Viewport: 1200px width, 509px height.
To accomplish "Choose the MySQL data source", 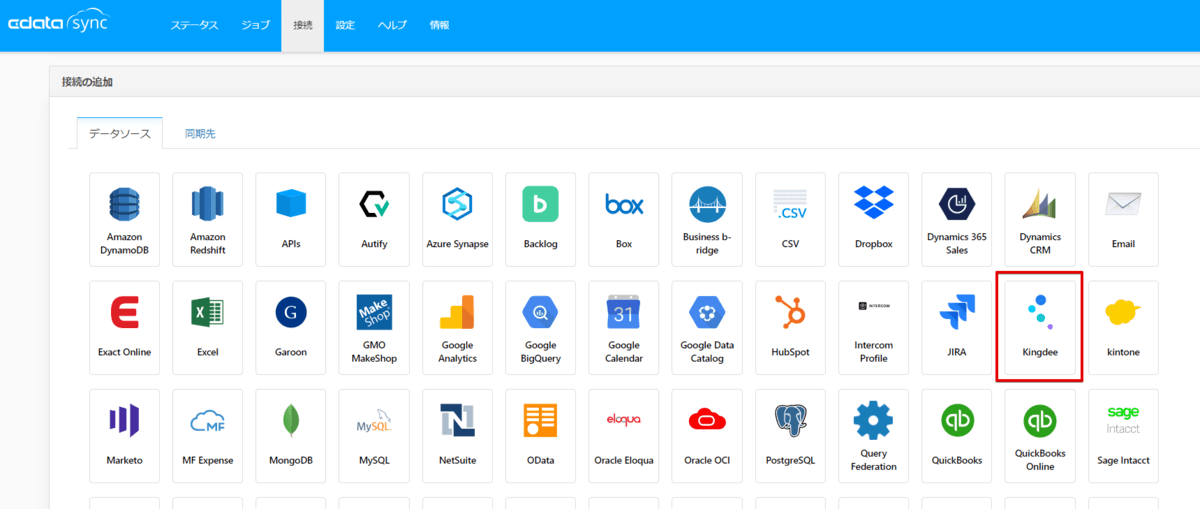I will [x=374, y=436].
